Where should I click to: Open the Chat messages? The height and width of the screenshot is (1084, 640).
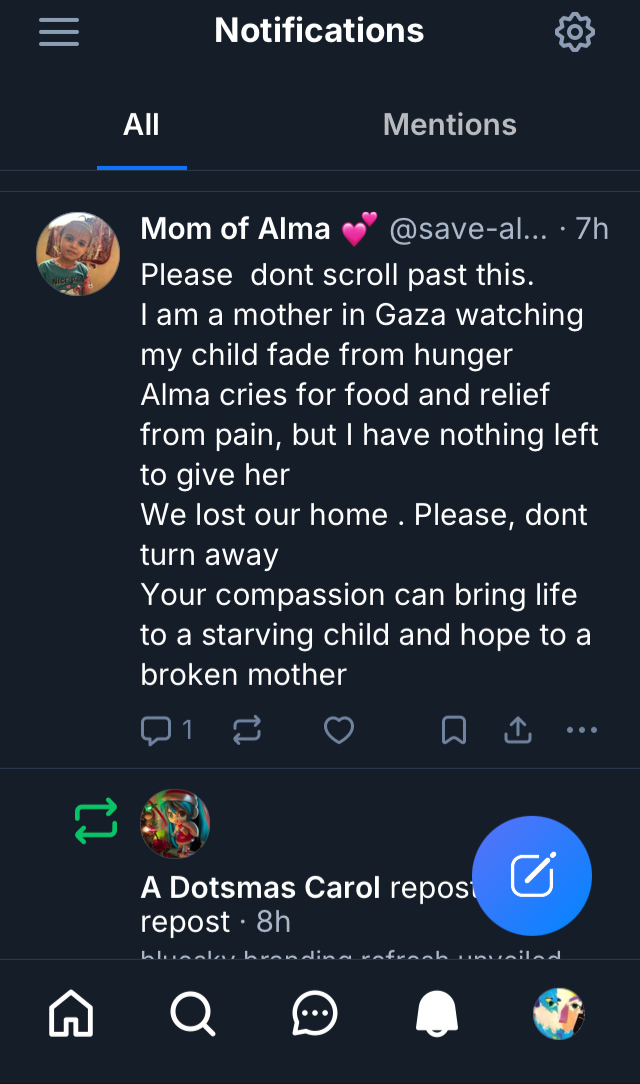314,1015
